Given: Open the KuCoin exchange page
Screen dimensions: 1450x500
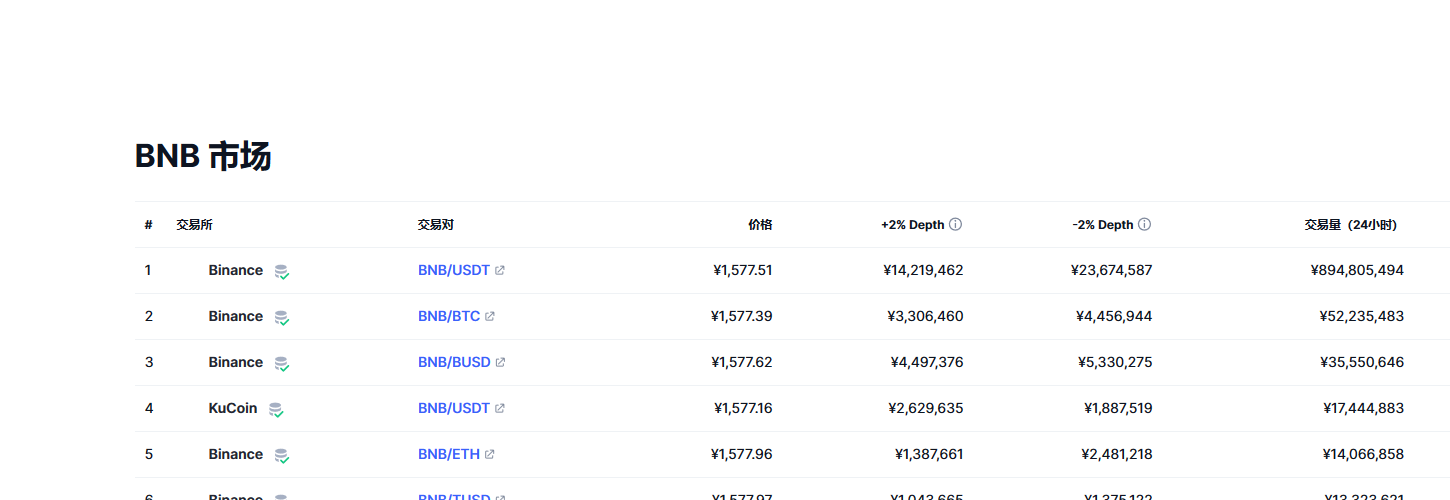Looking at the screenshot, I should (232, 408).
